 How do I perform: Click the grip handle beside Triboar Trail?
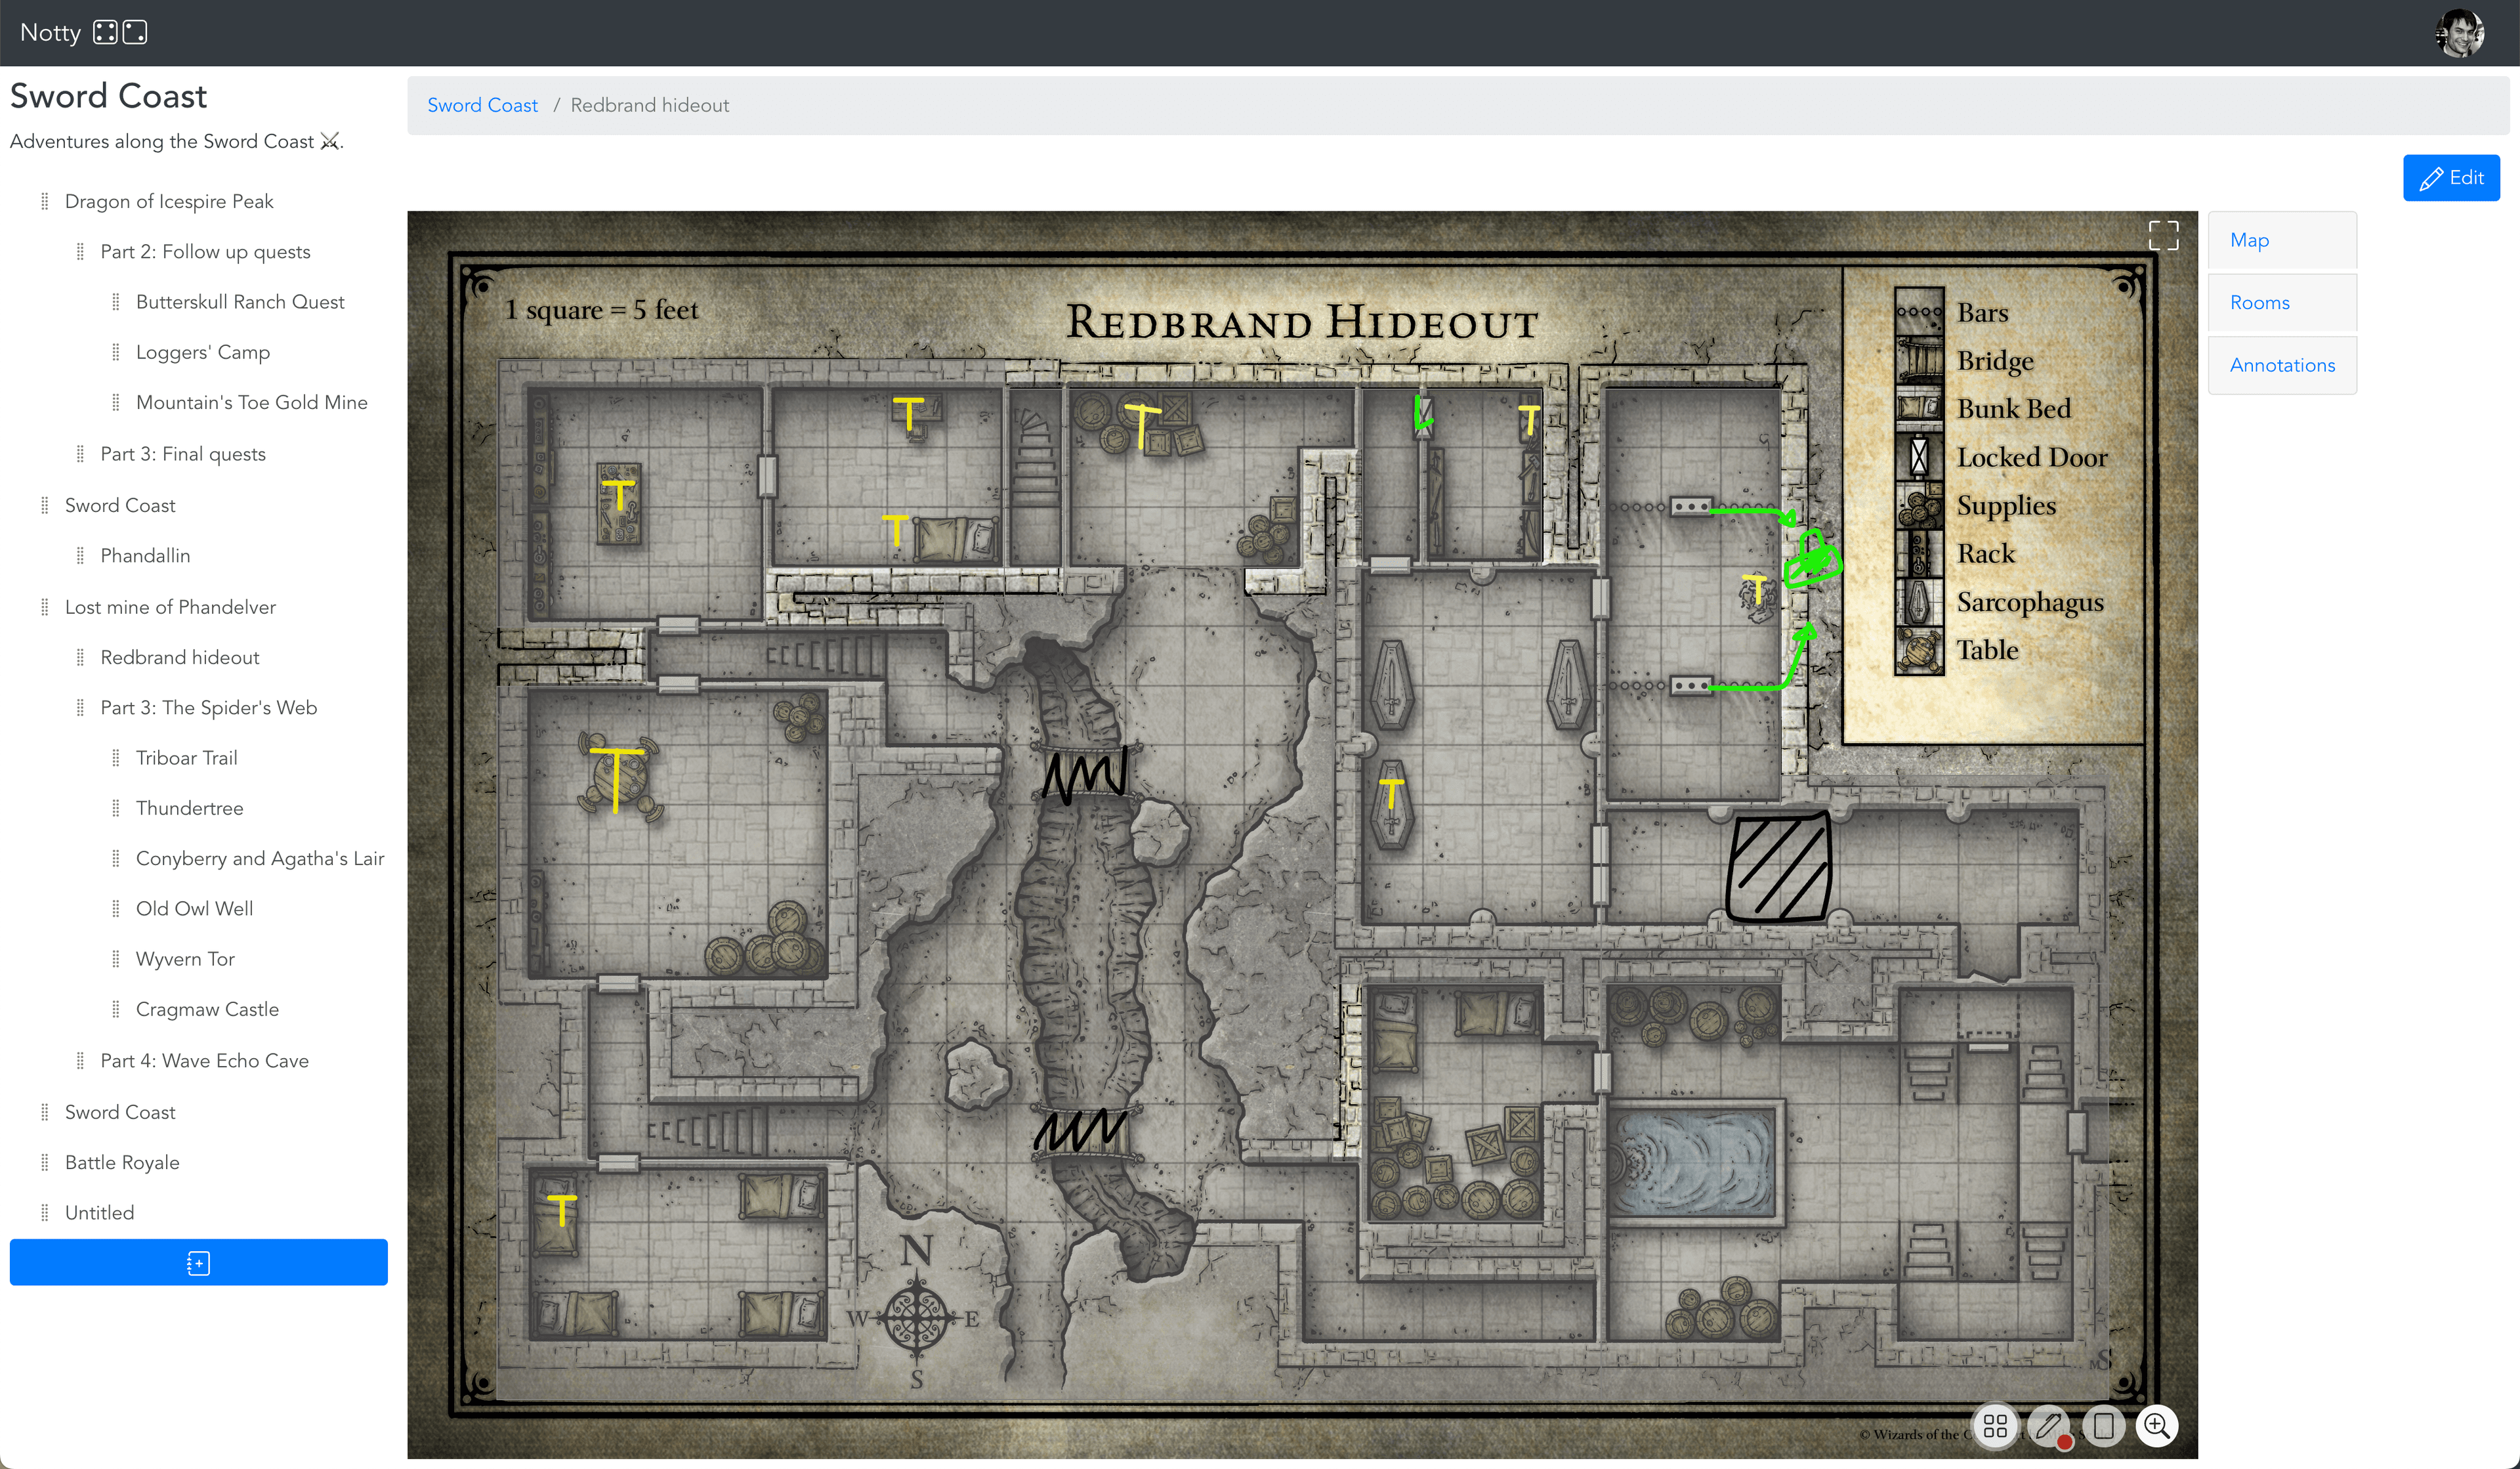[115, 758]
